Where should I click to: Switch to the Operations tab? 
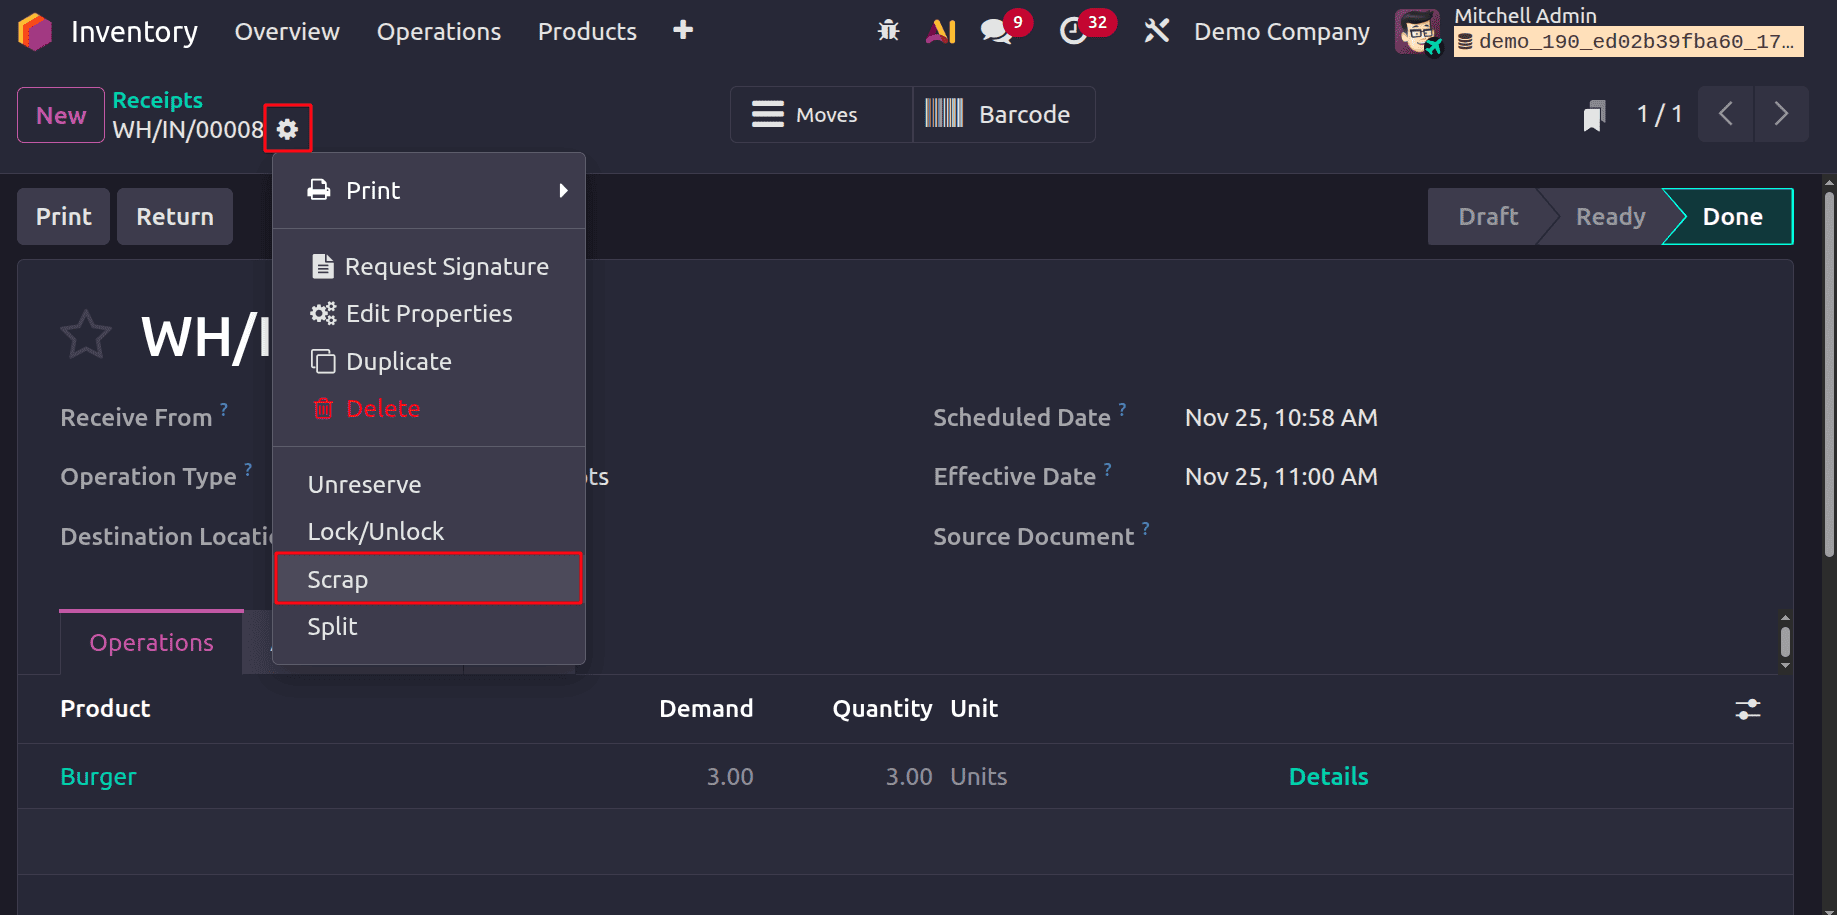click(x=151, y=643)
